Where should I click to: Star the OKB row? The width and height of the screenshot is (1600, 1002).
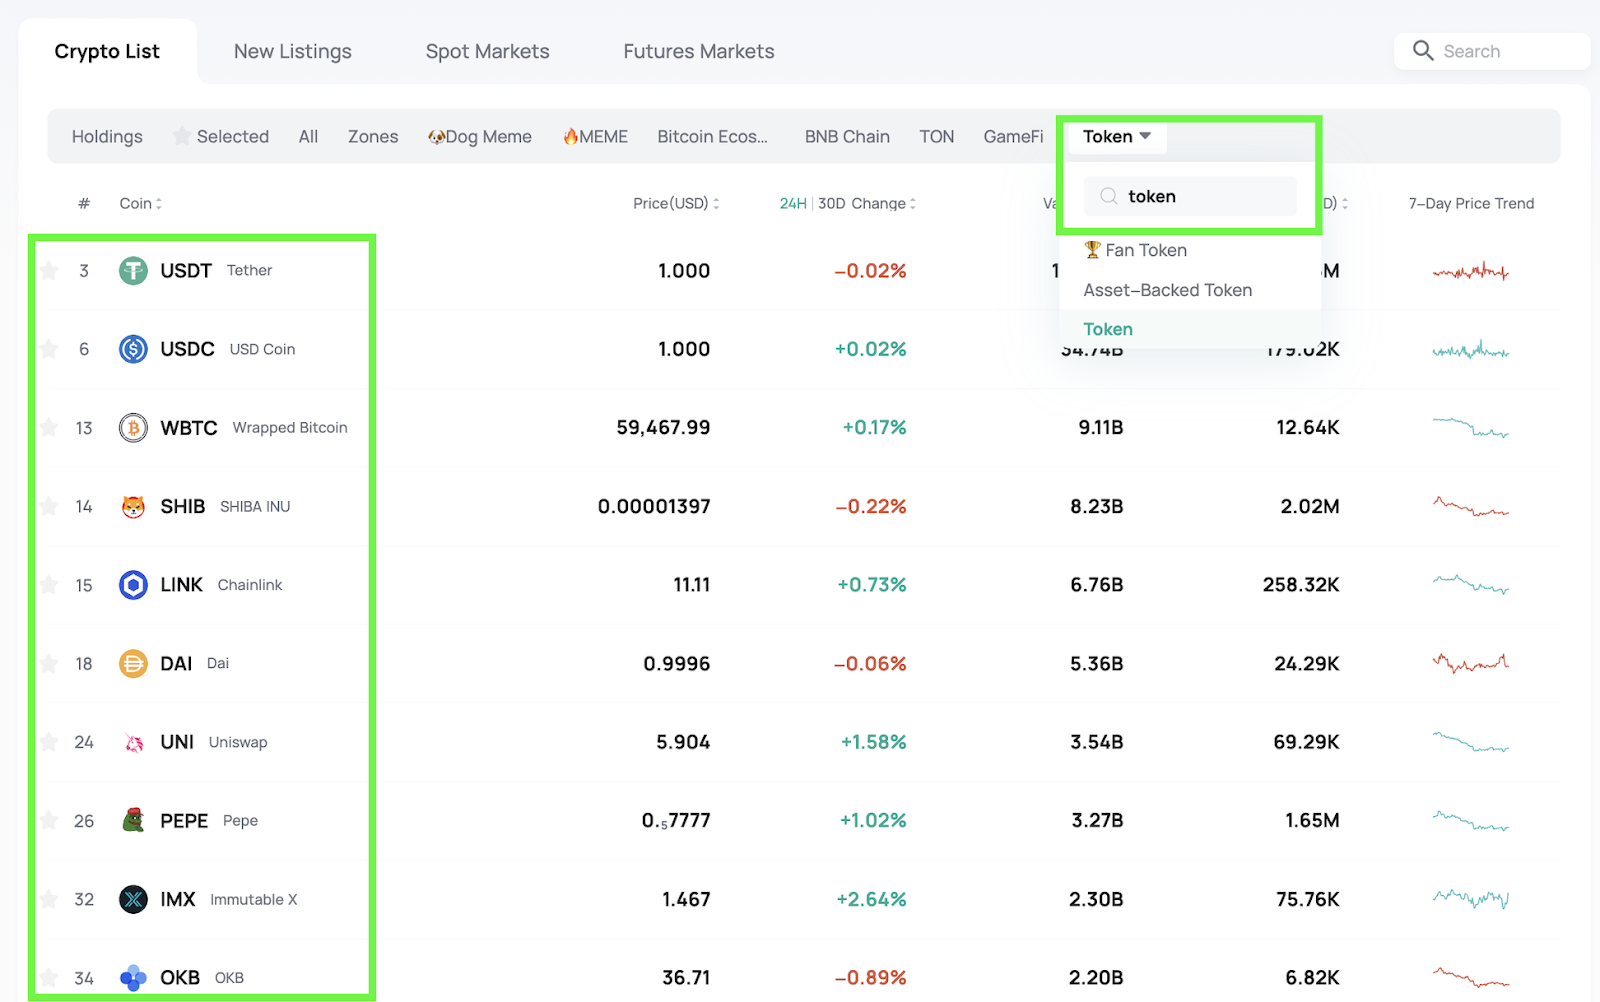tap(49, 977)
